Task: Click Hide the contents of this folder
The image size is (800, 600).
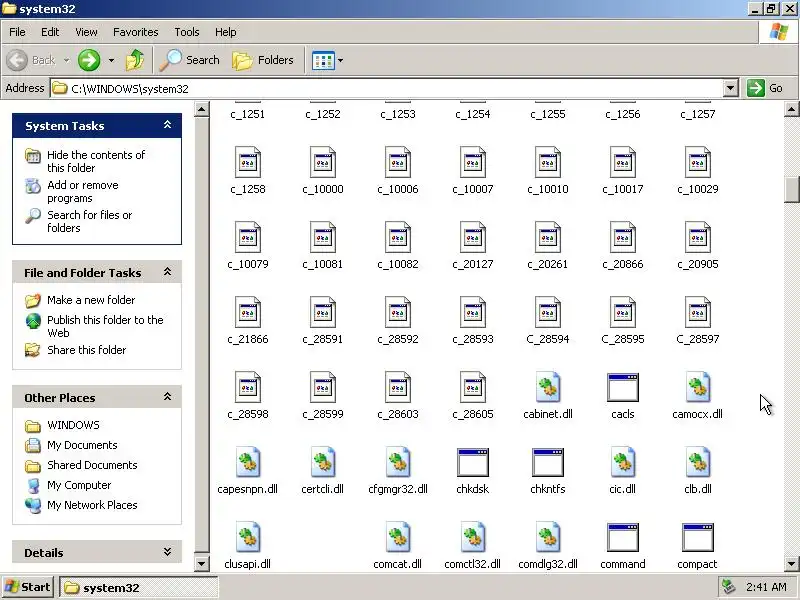Action: (x=96, y=161)
